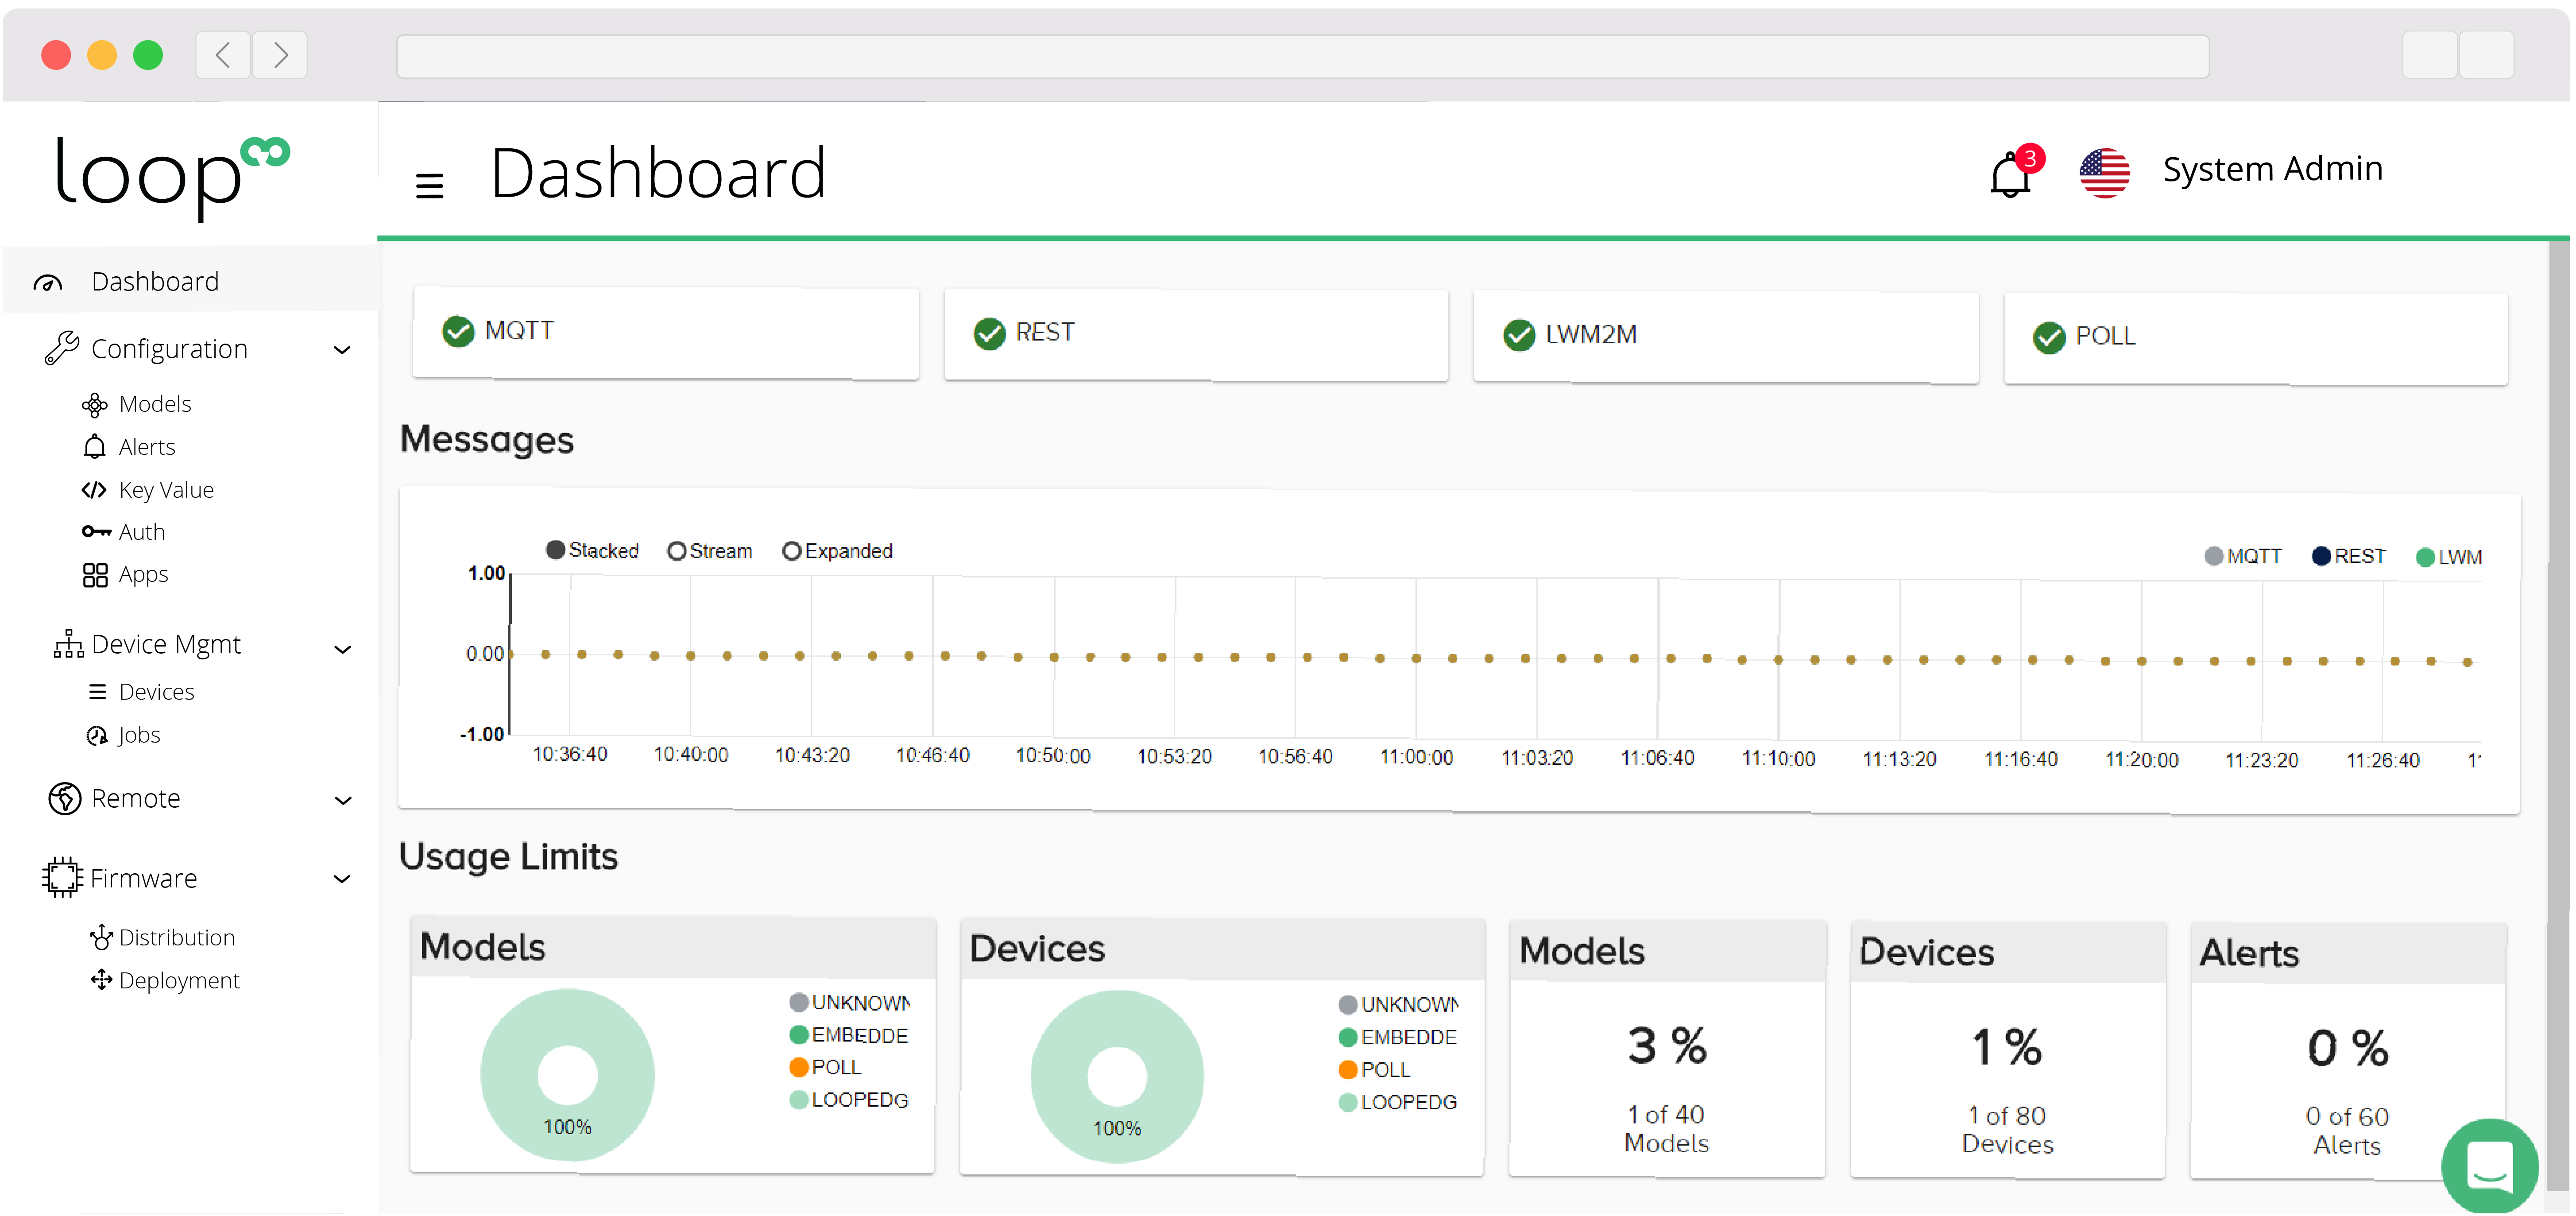
Task: Click the LWM2M green check status icon
Action: pos(1519,335)
